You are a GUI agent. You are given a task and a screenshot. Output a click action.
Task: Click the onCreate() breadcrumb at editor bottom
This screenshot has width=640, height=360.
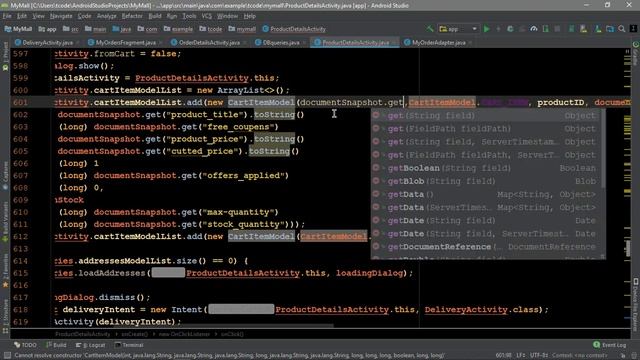(x=134, y=334)
